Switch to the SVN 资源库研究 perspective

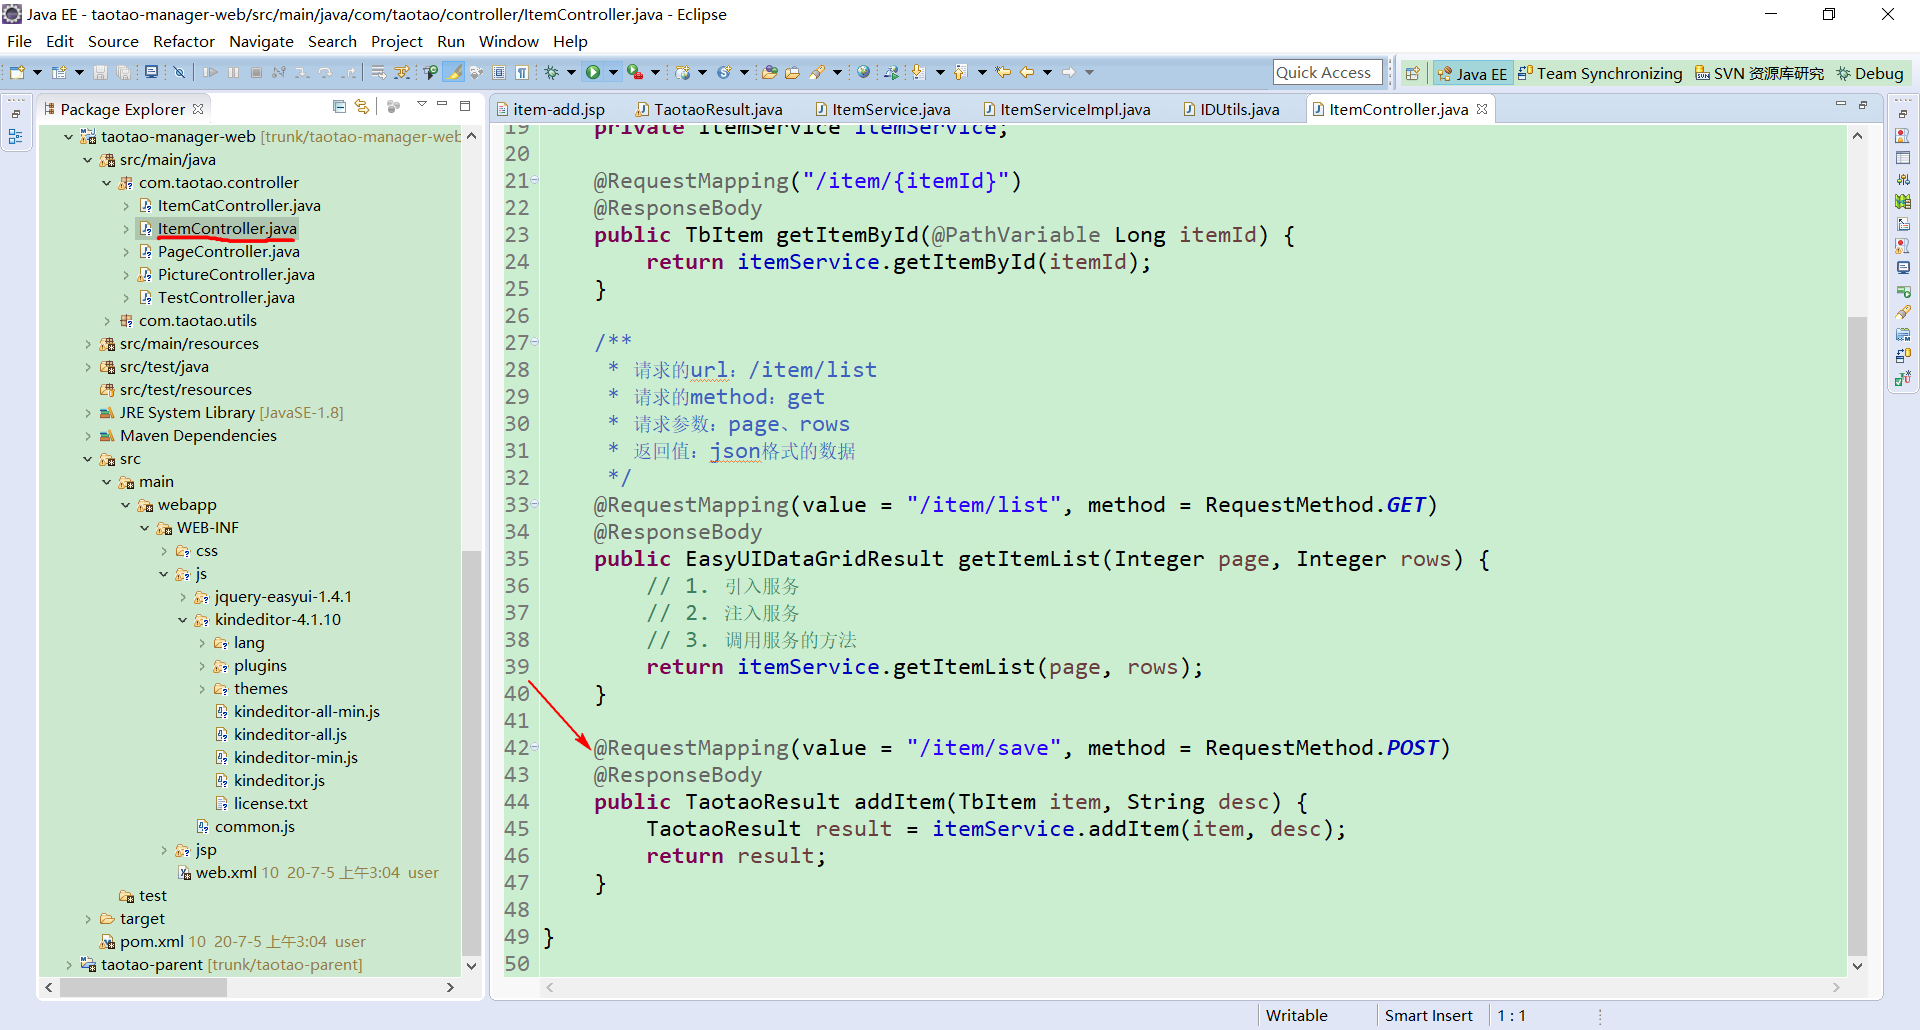click(x=1758, y=73)
